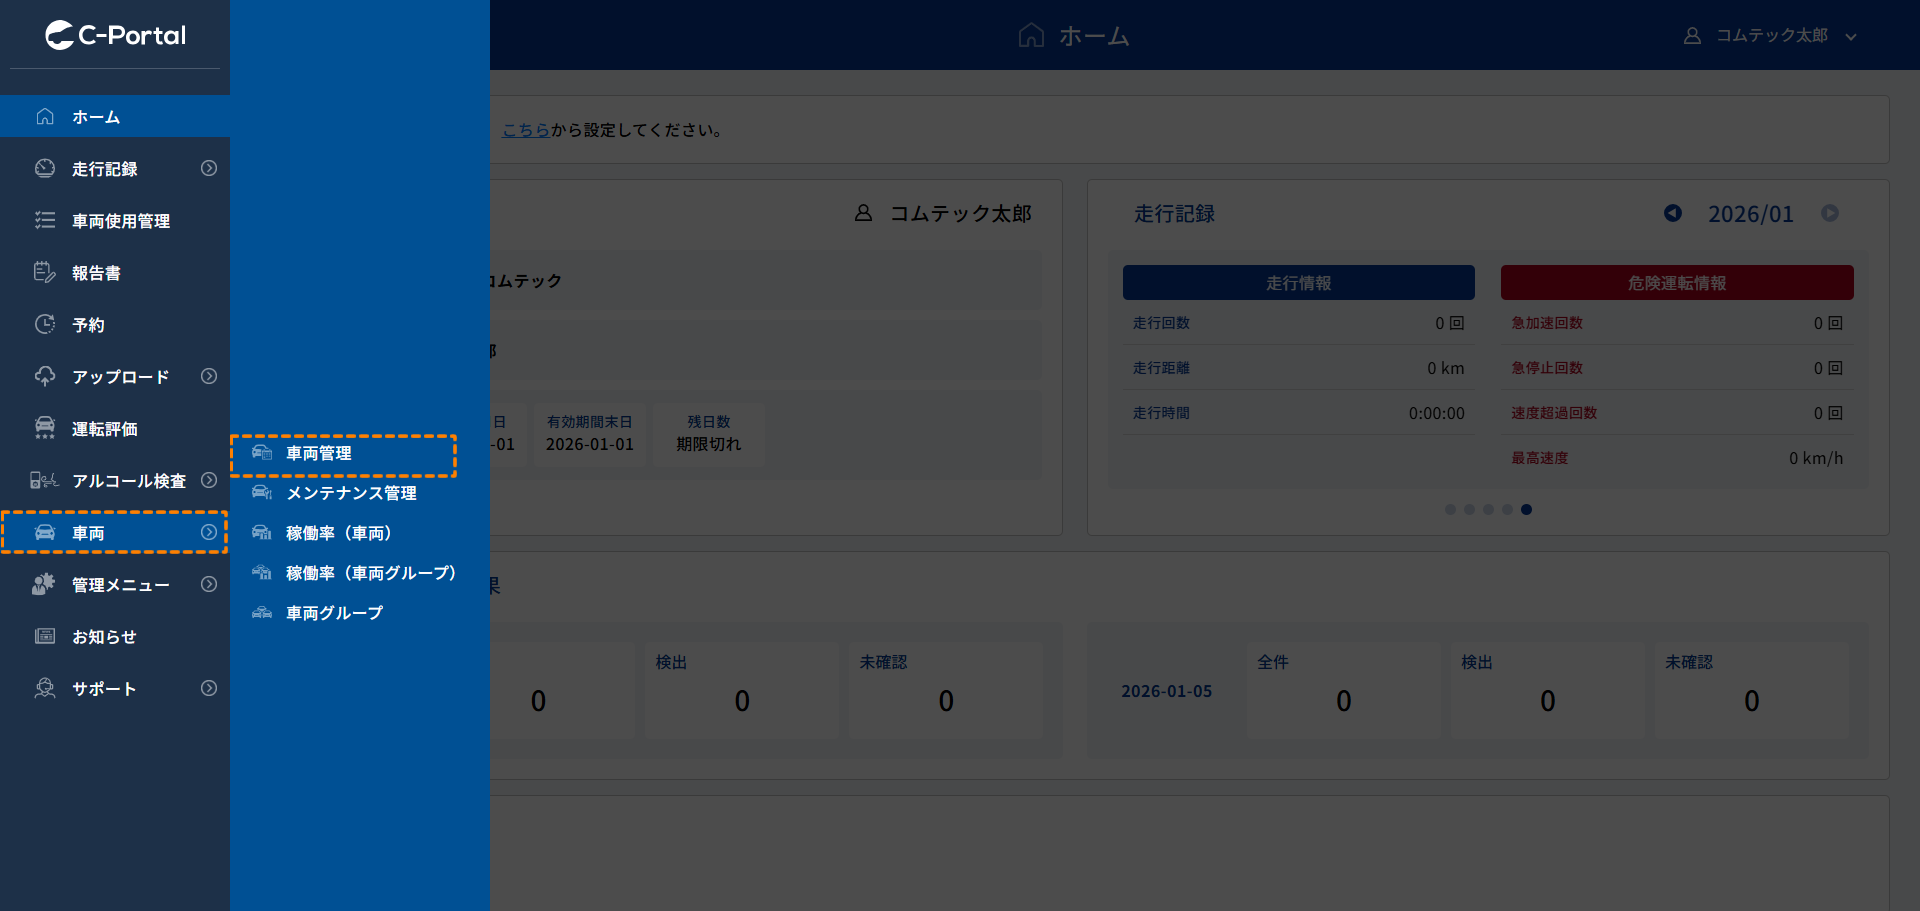The width and height of the screenshot is (1920, 911).
Task: Open the コムテック太郎 user dropdown
Action: click(x=1771, y=36)
